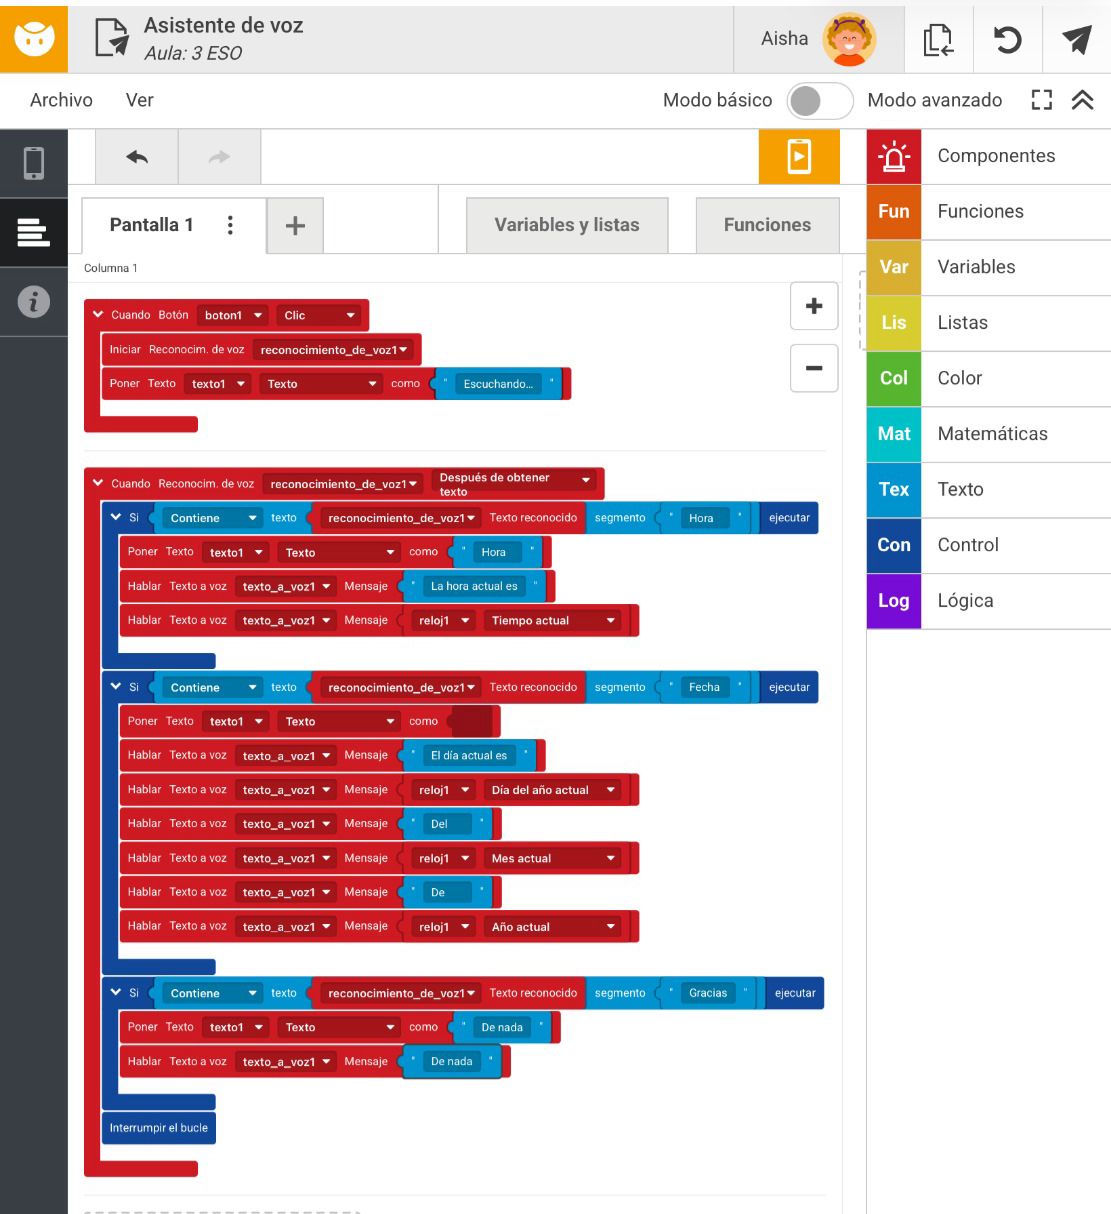1111x1214 pixels.
Task: Switch the basic/advanced mode toggle
Action: click(x=819, y=100)
